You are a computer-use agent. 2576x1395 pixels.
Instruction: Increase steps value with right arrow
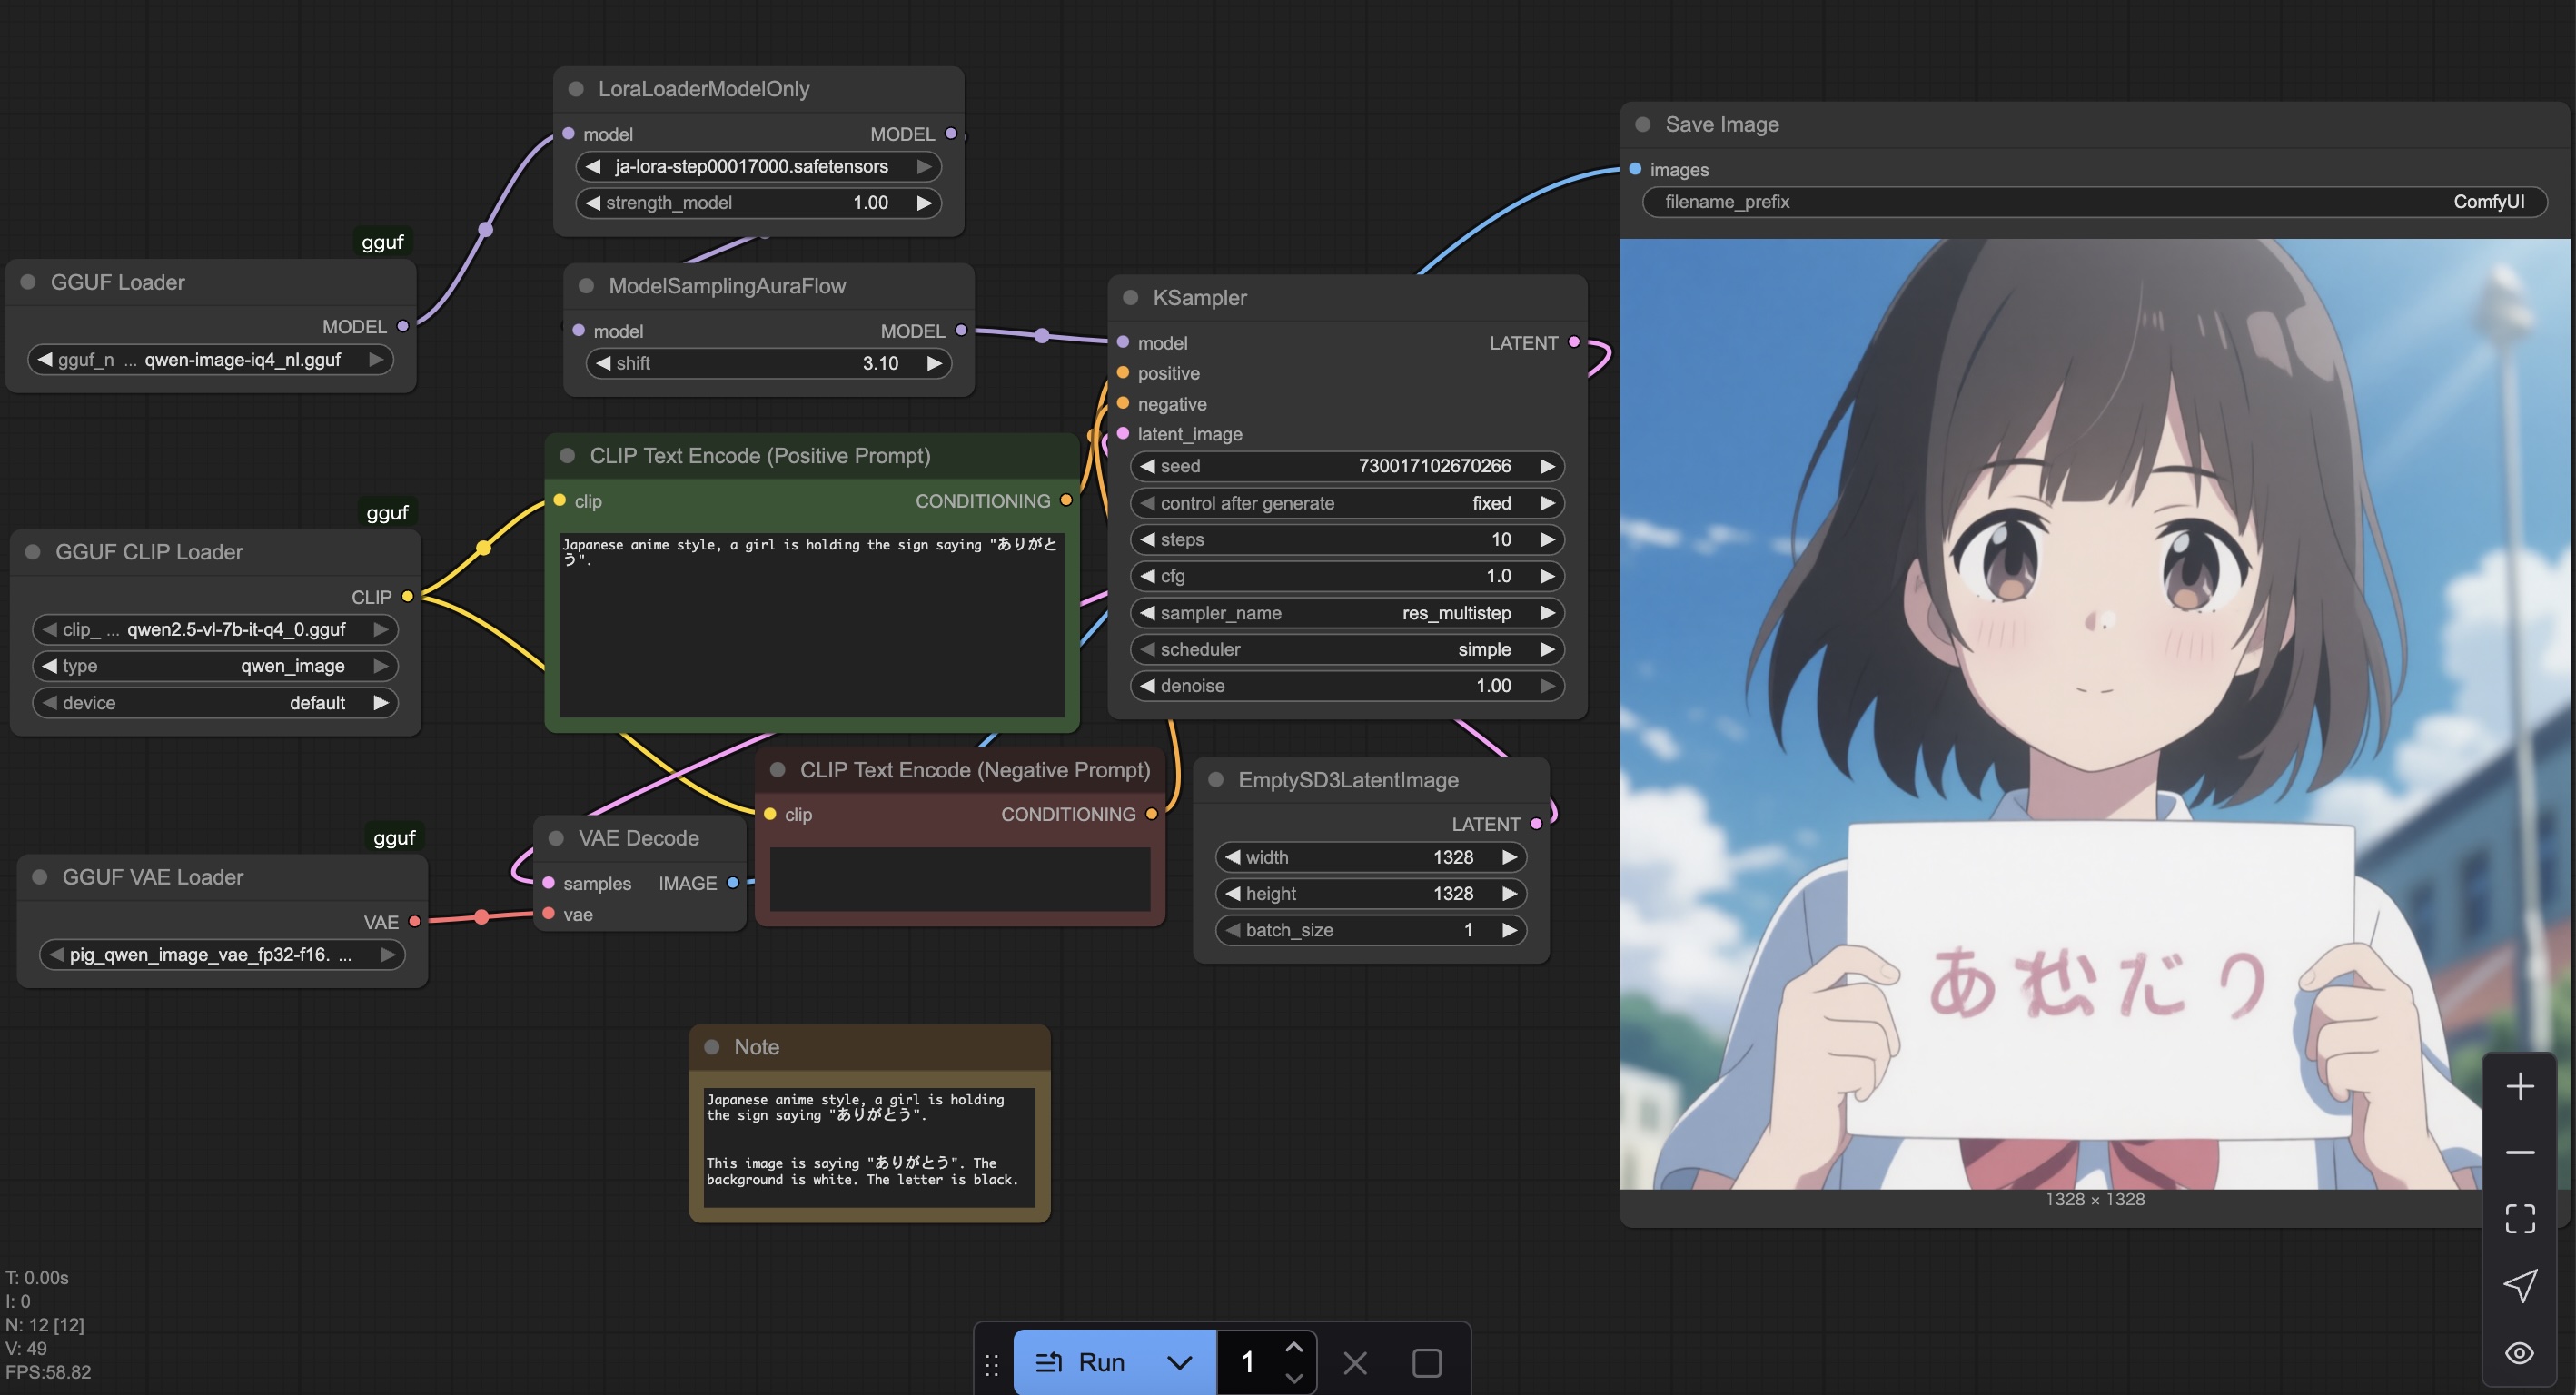tap(1547, 540)
